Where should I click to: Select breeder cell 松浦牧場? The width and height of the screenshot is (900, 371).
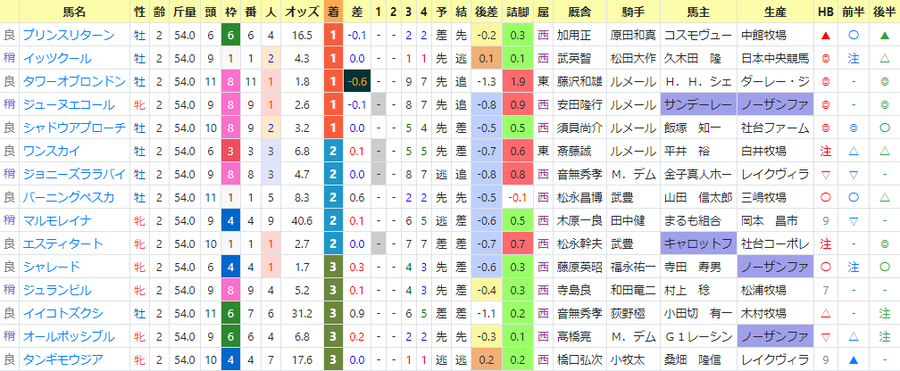pyautogui.click(x=764, y=290)
